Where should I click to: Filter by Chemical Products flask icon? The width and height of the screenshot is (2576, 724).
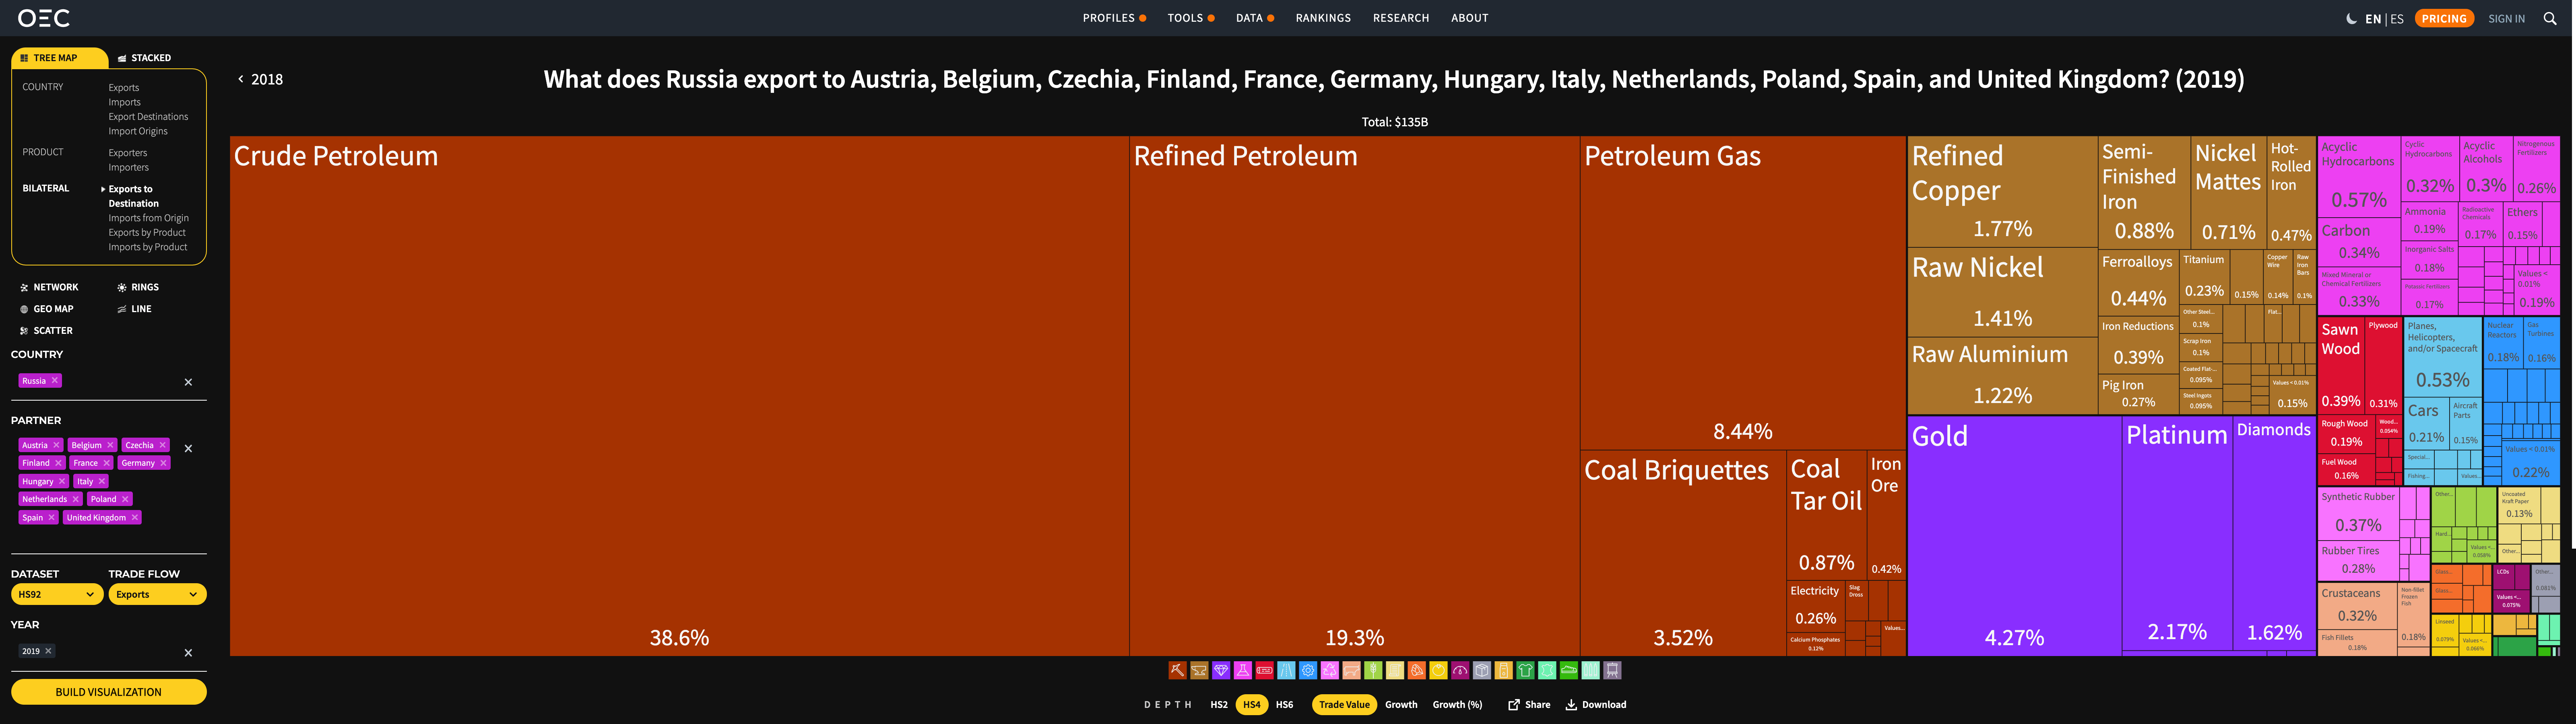coord(1243,671)
